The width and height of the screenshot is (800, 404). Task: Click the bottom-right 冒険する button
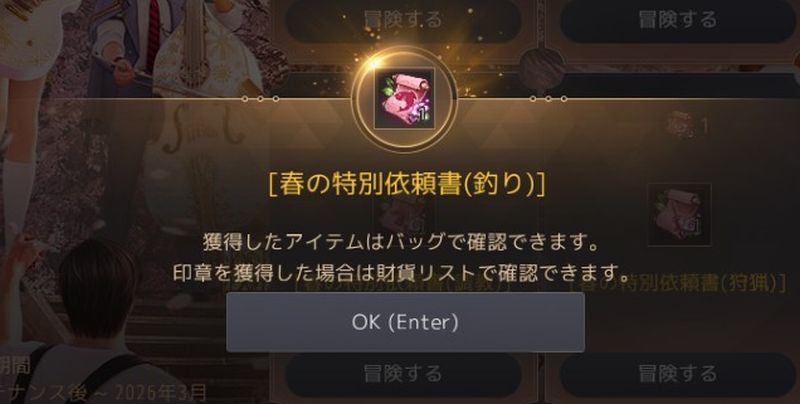coord(678,374)
